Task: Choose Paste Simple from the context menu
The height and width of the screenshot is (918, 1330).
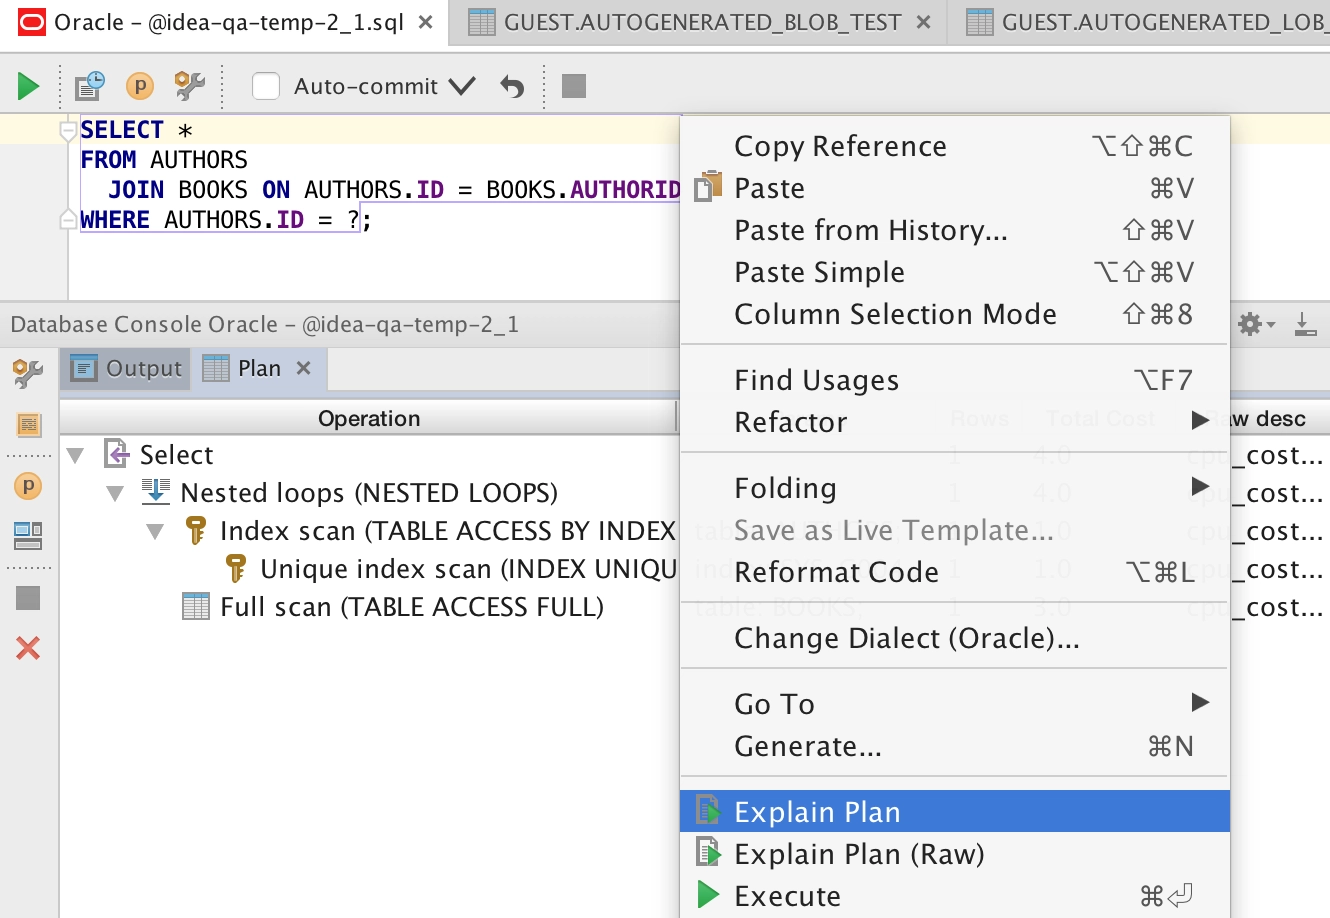Action: coord(955,271)
